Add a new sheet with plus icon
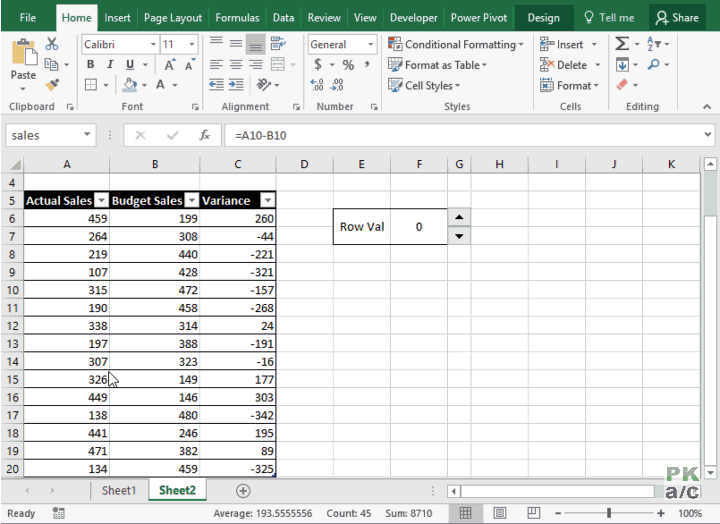 (243, 490)
